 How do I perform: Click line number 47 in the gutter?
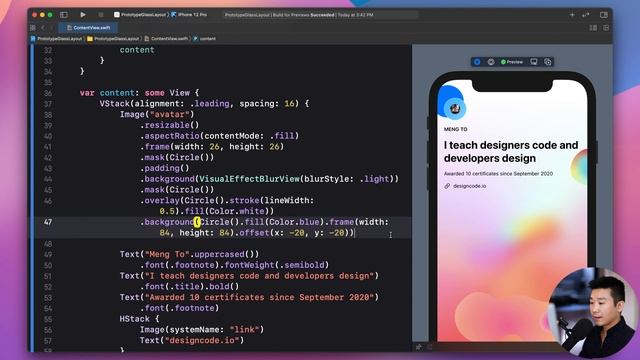(48, 222)
